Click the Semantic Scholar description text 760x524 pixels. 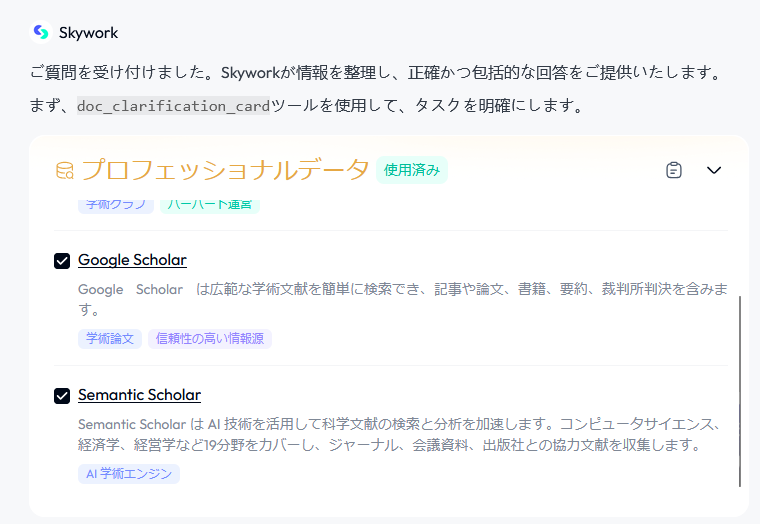pos(398,434)
